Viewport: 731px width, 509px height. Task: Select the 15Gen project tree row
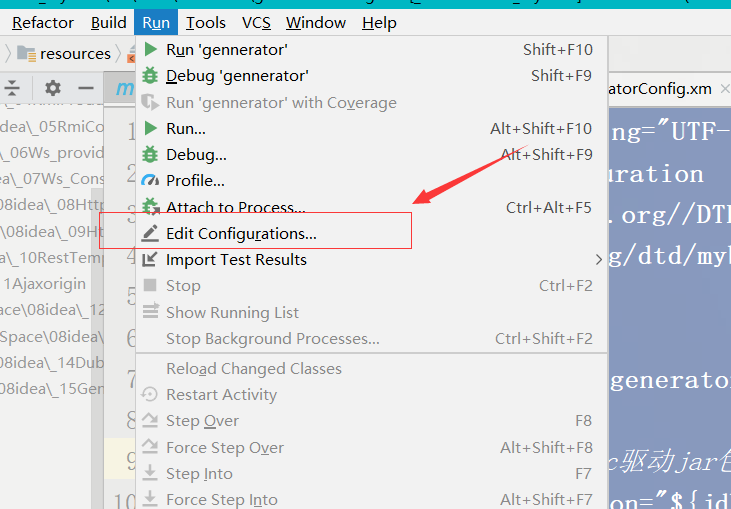coord(52,388)
